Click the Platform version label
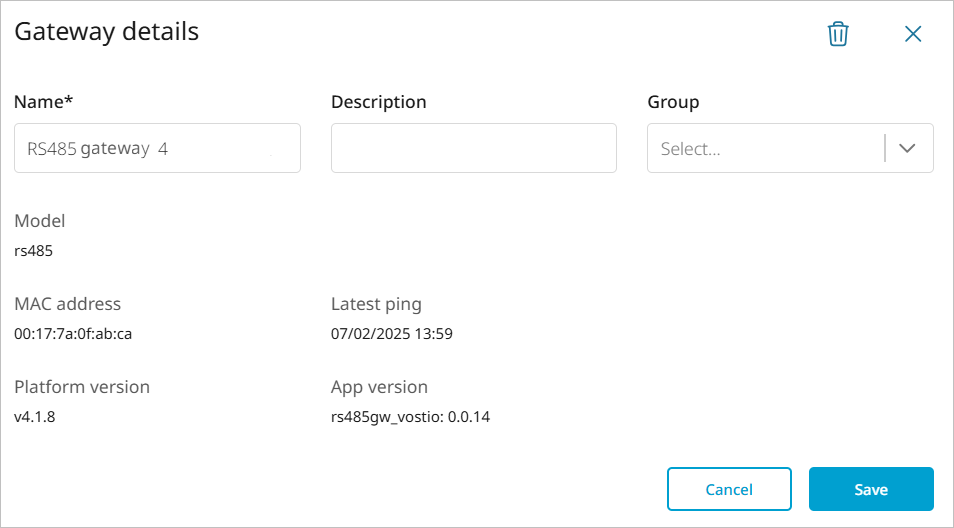 82,387
